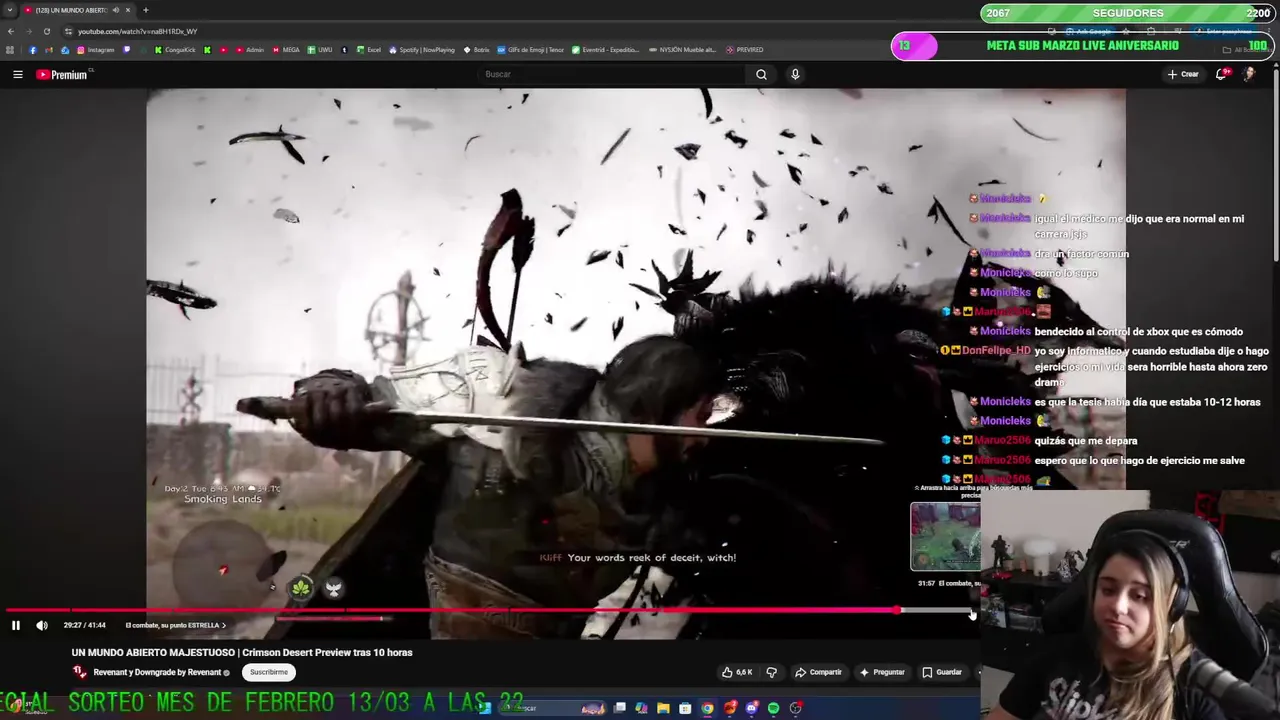This screenshot has height=720, width=1280.
Task: Open the apps grid in the bookmarks bar
Action: [x=10, y=50]
